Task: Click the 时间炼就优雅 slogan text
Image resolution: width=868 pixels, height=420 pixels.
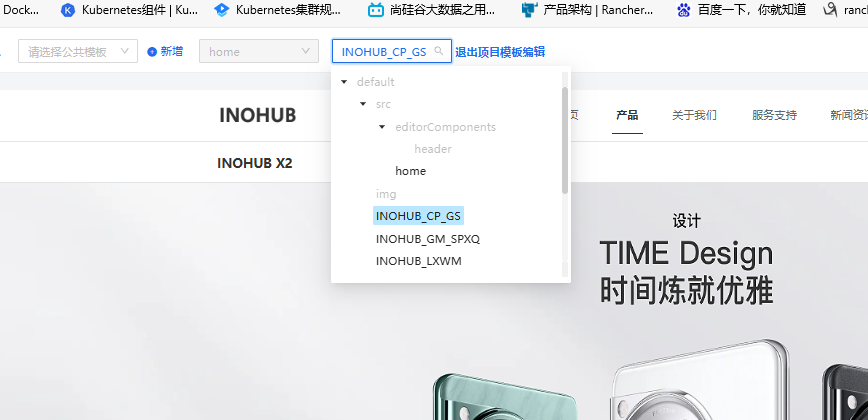Action: click(686, 291)
